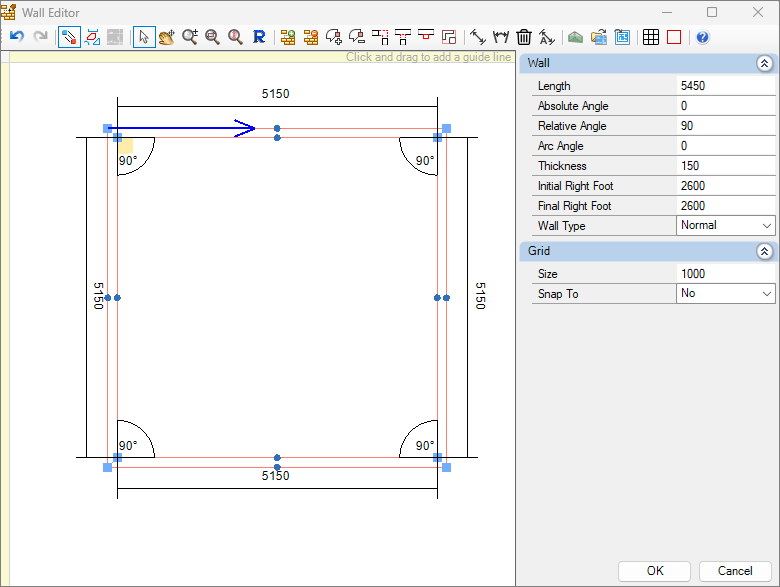This screenshot has width=780, height=587.
Task: Click the T-junction wall join icon
Action: click(x=403, y=37)
